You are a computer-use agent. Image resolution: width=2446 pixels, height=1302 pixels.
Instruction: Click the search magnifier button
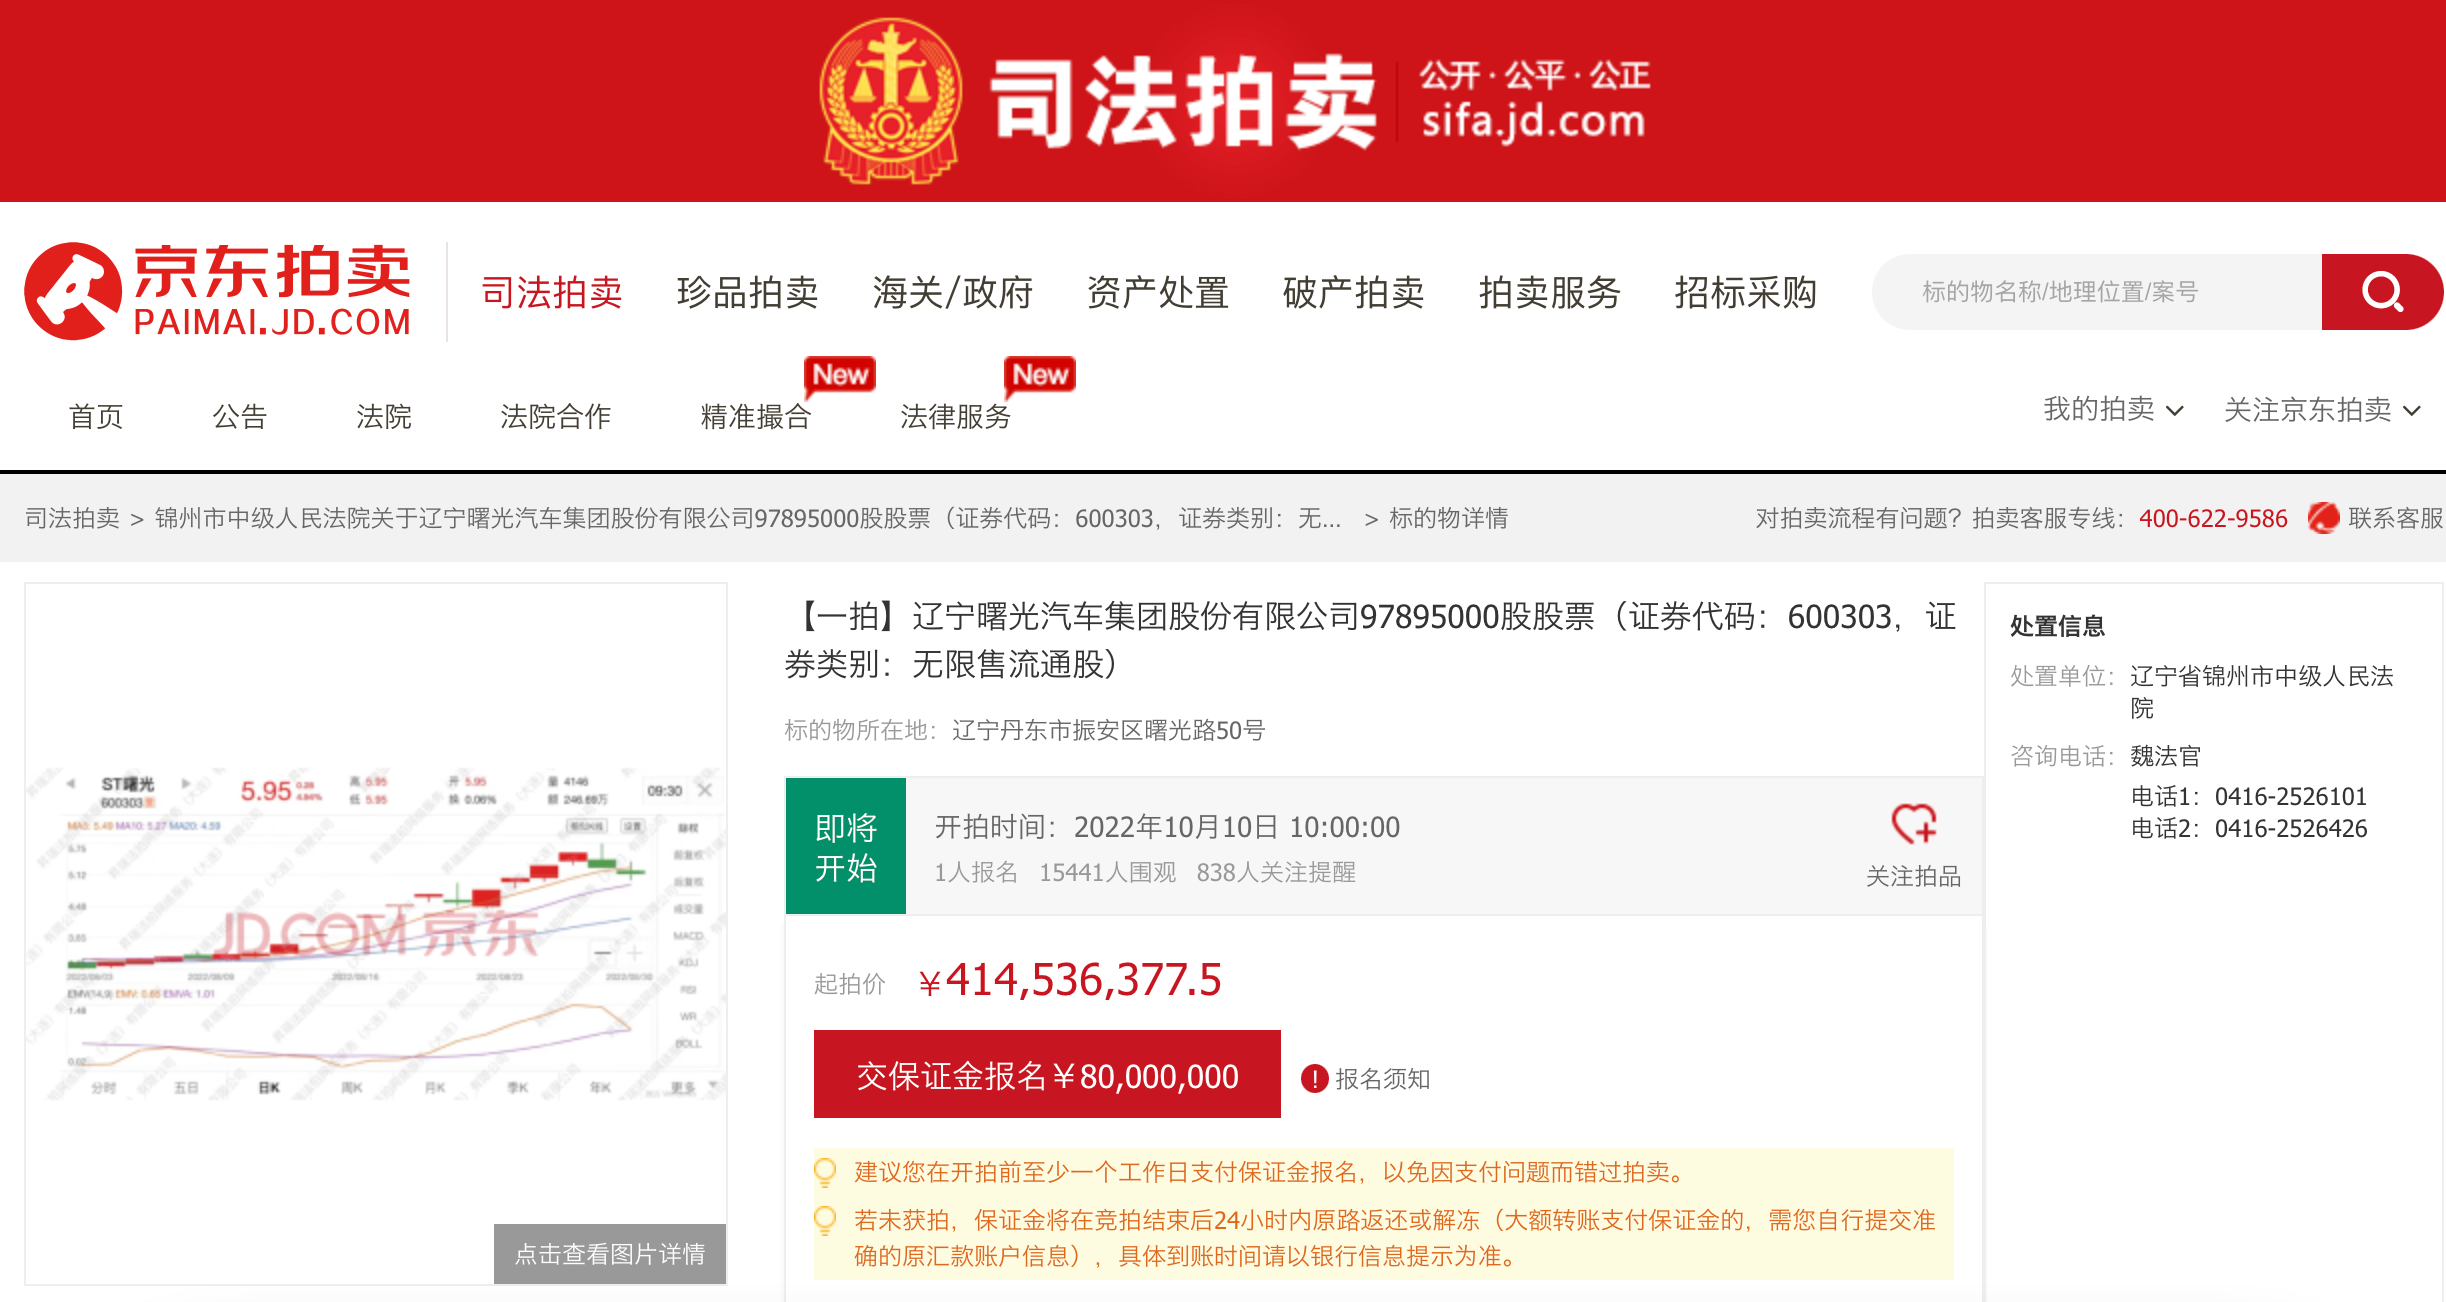coord(2382,292)
